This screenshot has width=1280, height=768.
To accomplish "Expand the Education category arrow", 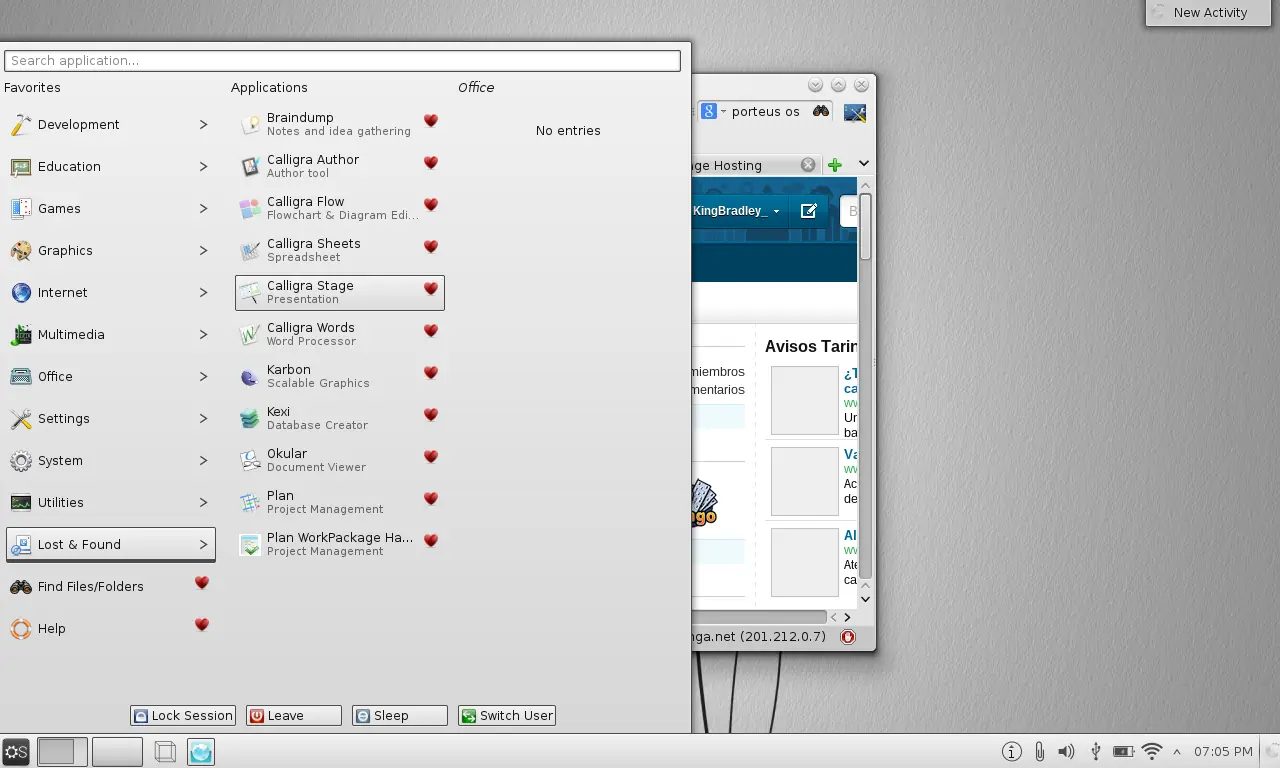I will [203, 167].
